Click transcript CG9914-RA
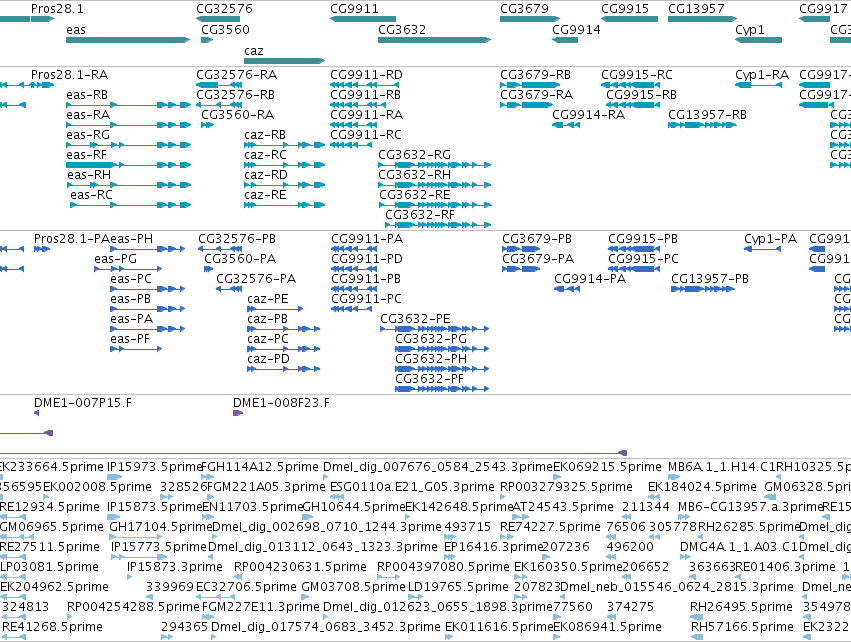The image size is (851, 642). coord(588,115)
